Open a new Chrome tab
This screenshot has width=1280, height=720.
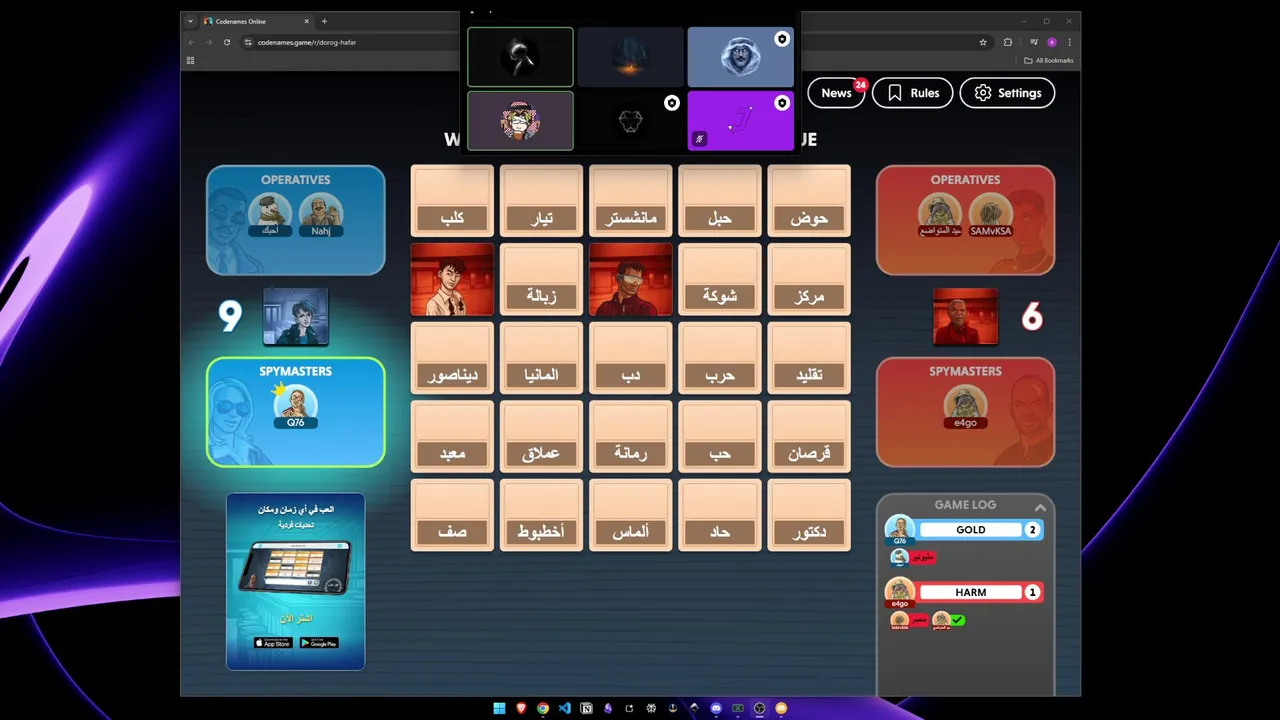click(324, 21)
